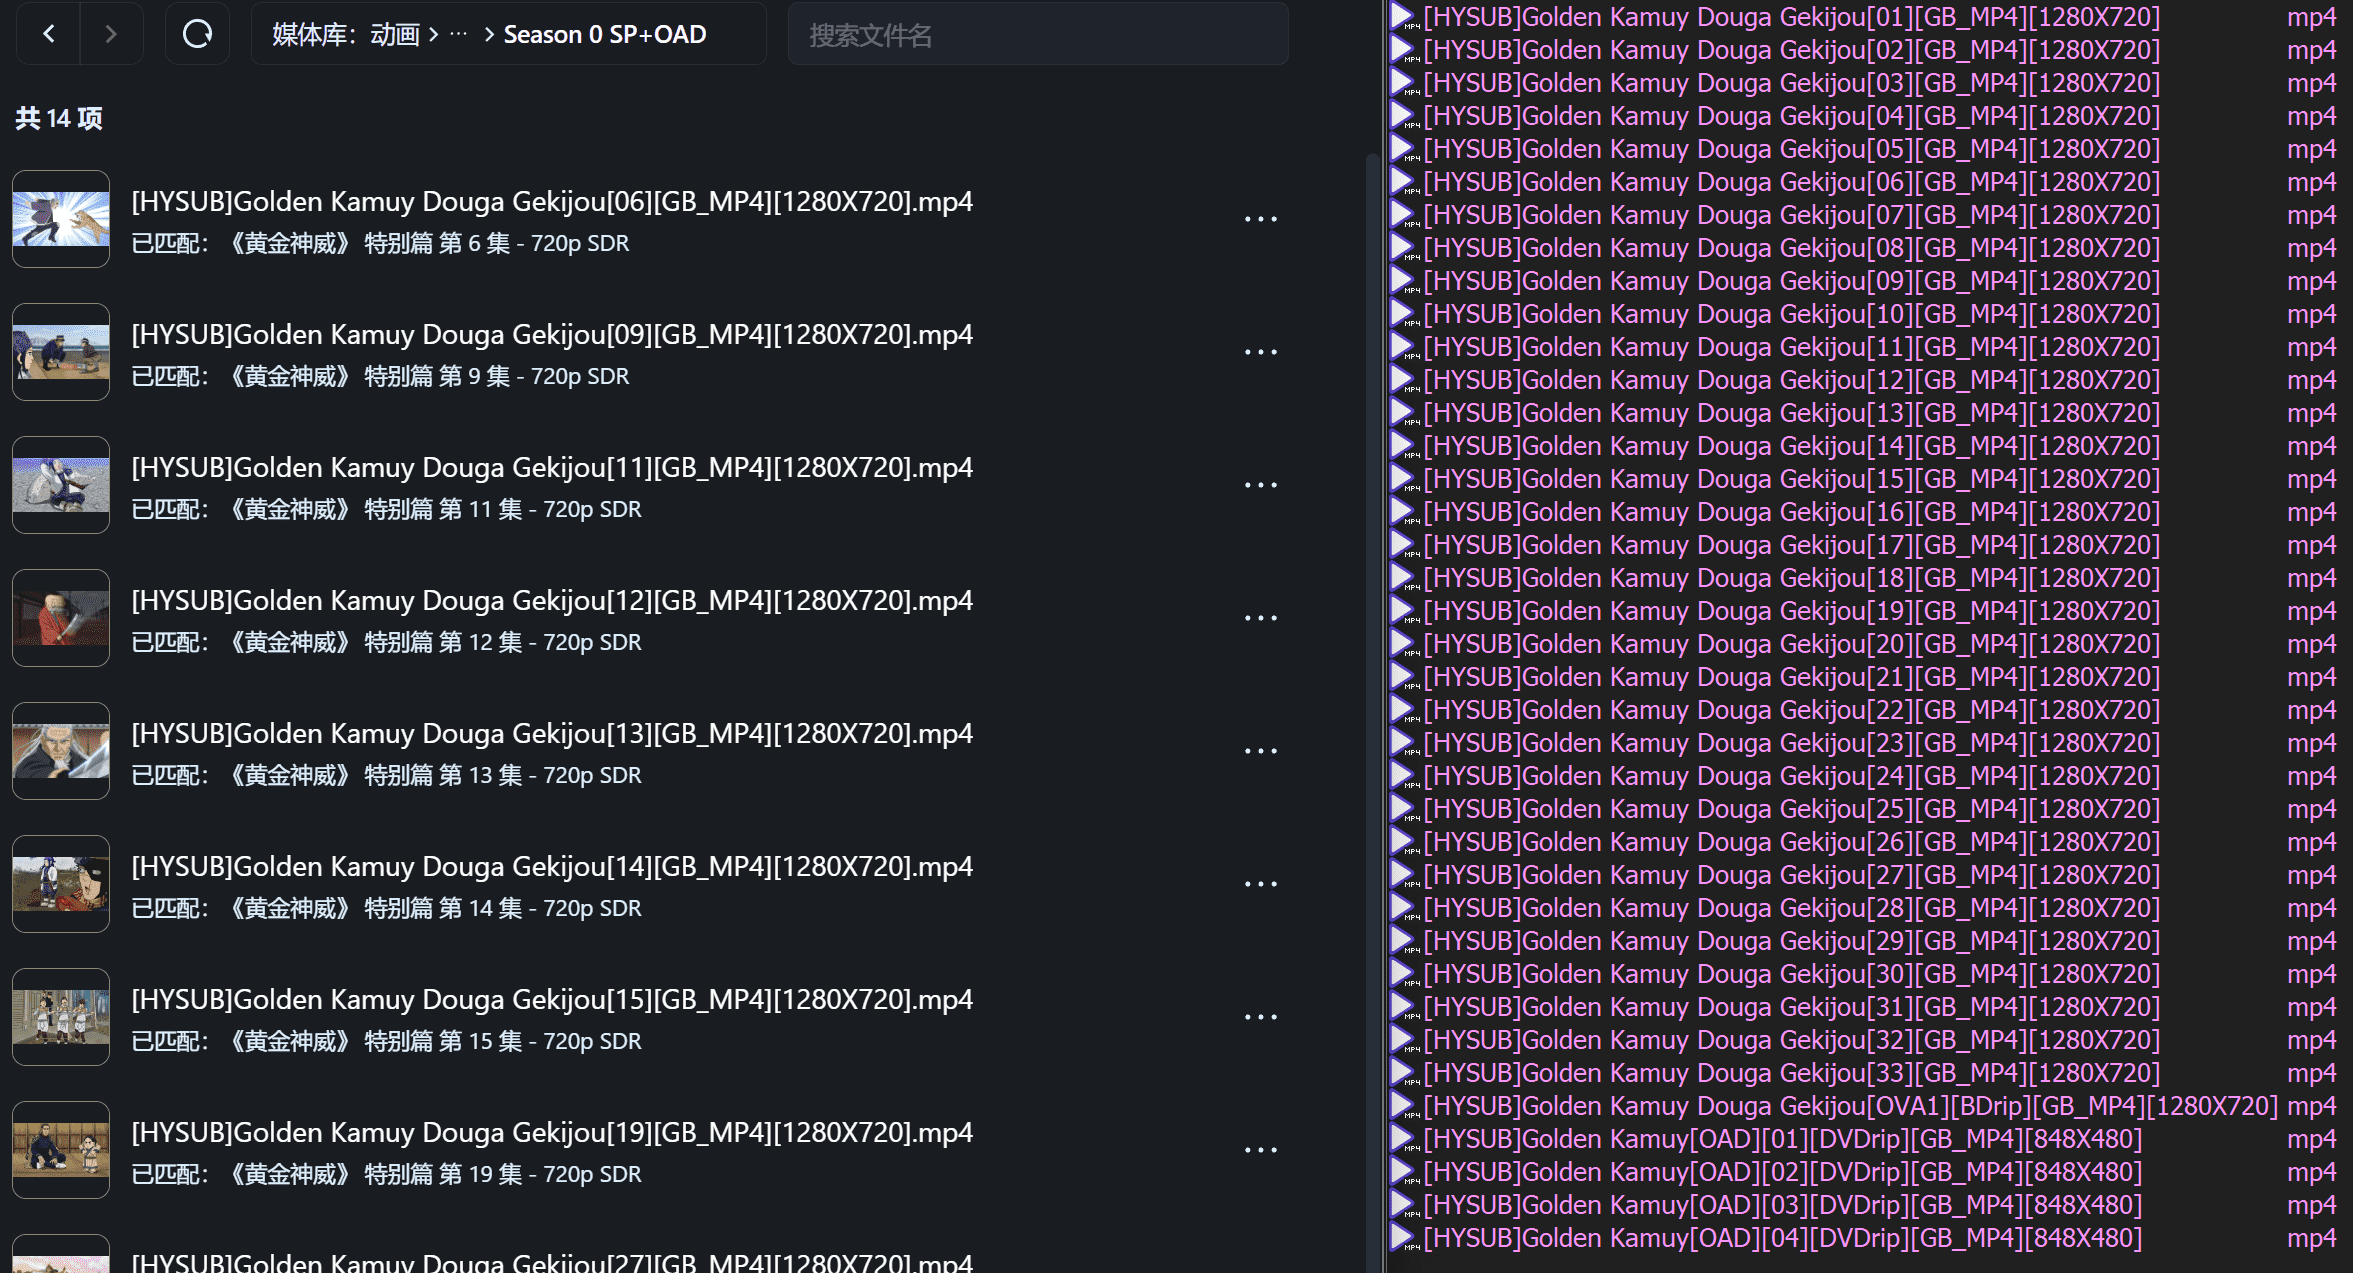Select Gekijou[07][GB_MP4] file in right file list
This screenshot has width=2353, height=1273.
(x=1792, y=215)
